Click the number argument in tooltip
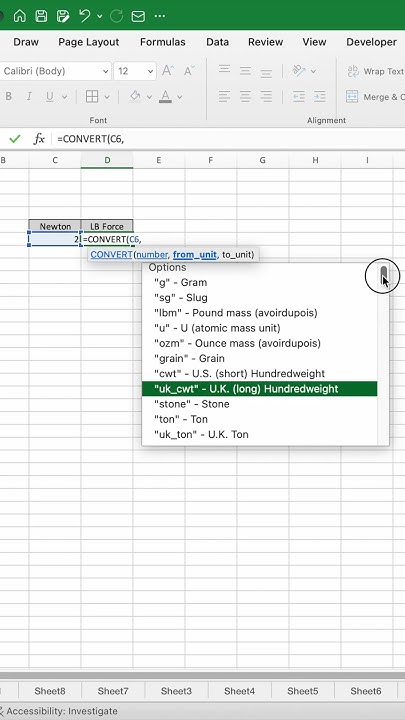 pyautogui.click(x=152, y=254)
